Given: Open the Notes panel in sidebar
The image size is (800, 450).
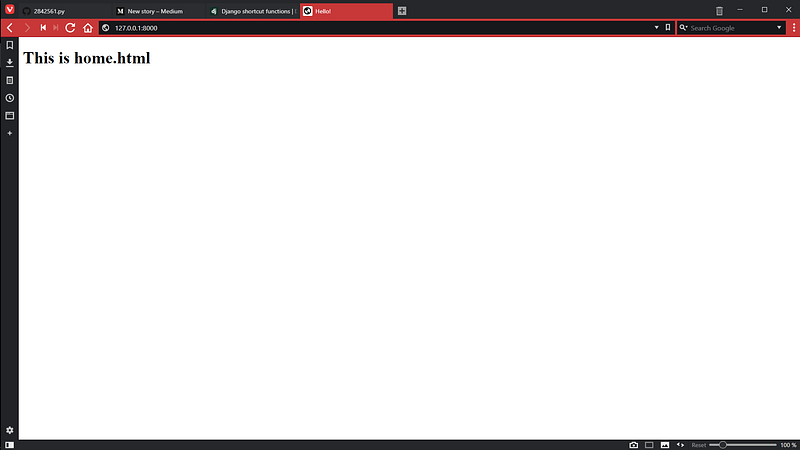Looking at the screenshot, I should [x=9, y=80].
